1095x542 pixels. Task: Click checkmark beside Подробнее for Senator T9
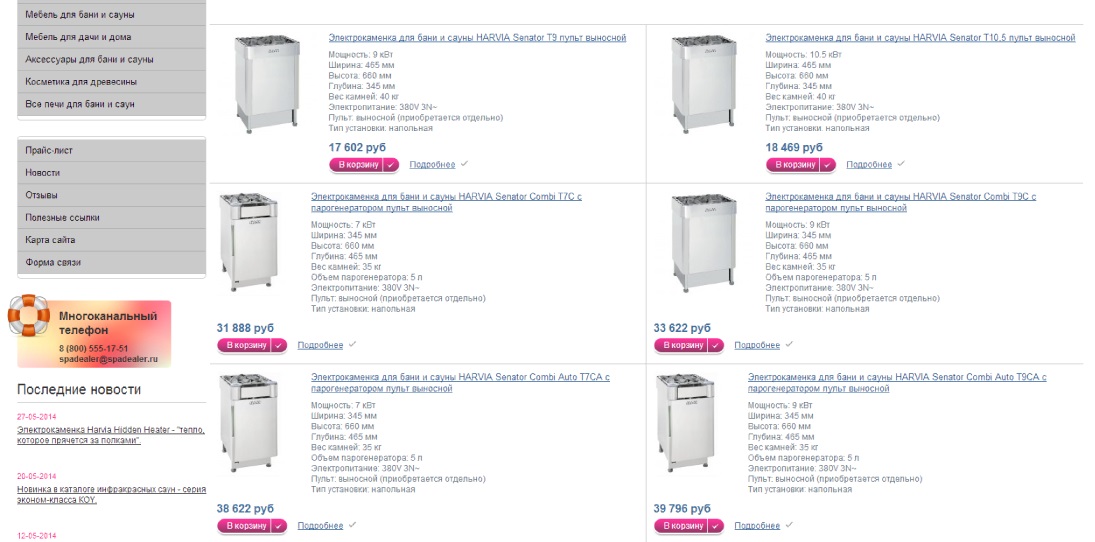[464, 164]
